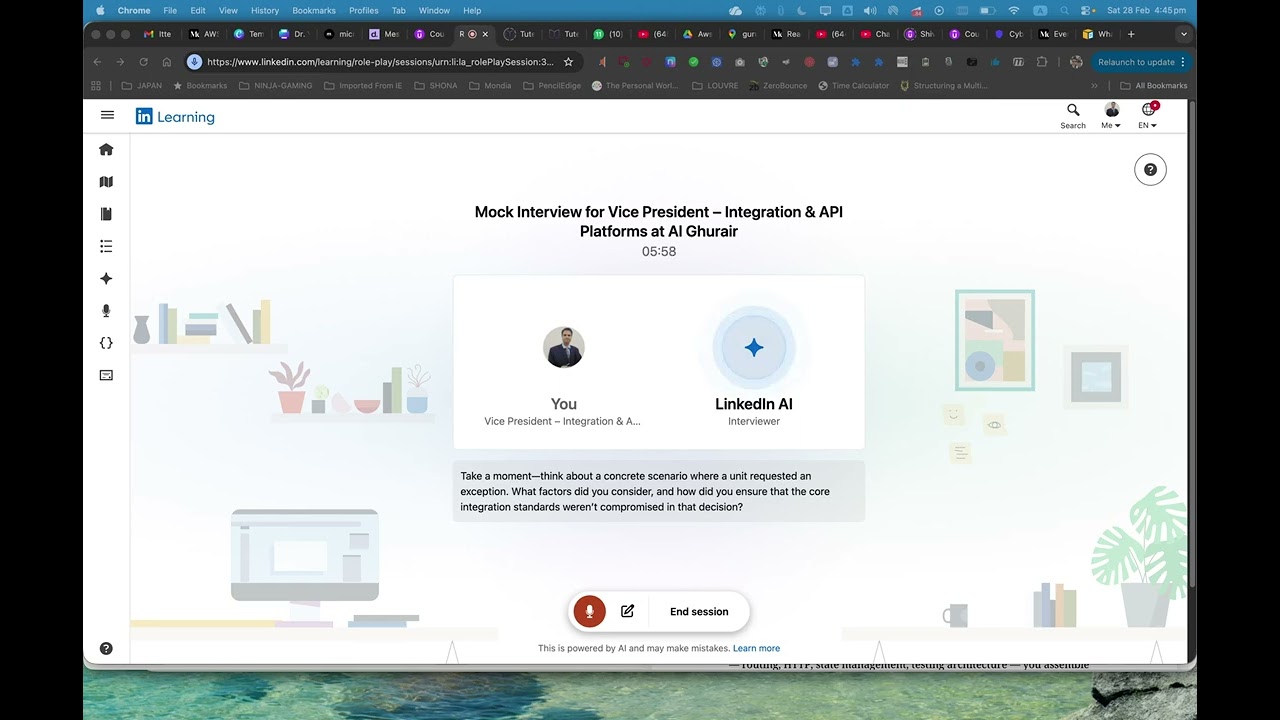Open the hamburger navigation menu

[x=107, y=115]
